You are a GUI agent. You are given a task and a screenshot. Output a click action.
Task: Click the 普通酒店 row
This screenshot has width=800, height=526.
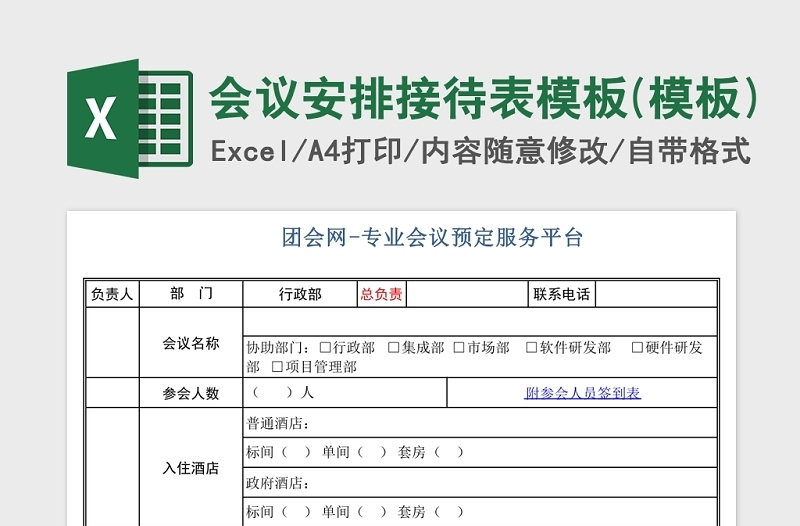pyautogui.click(x=480, y=423)
